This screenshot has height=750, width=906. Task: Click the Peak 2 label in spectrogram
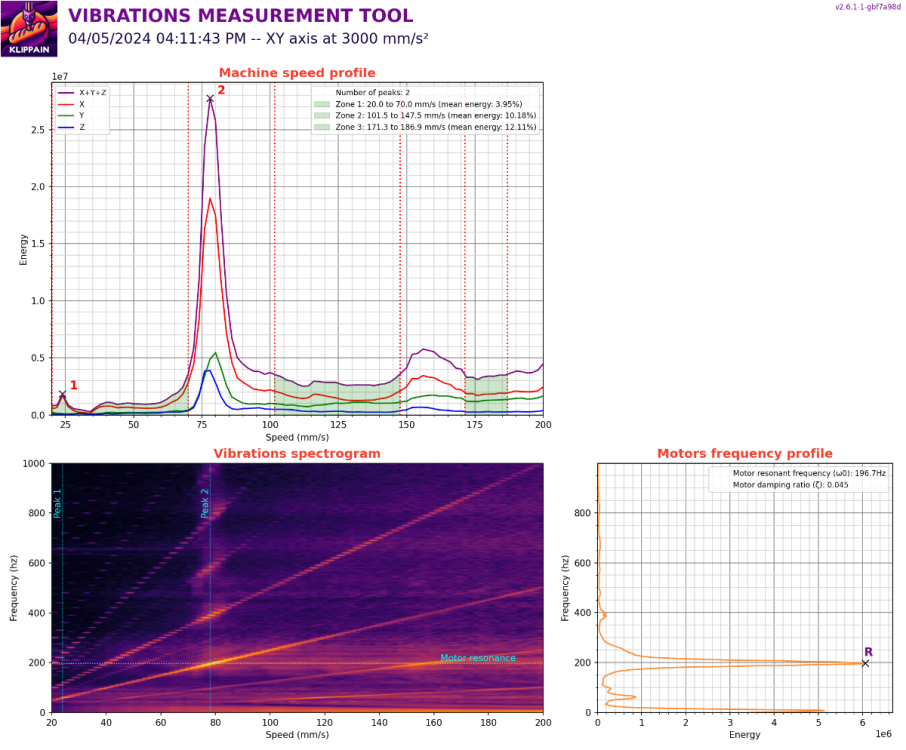click(205, 503)
